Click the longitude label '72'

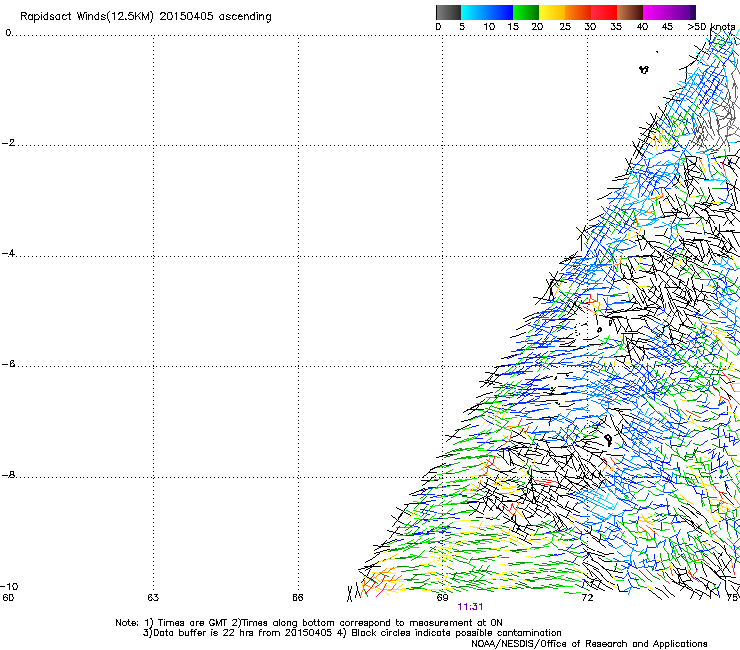pos(587,598)
